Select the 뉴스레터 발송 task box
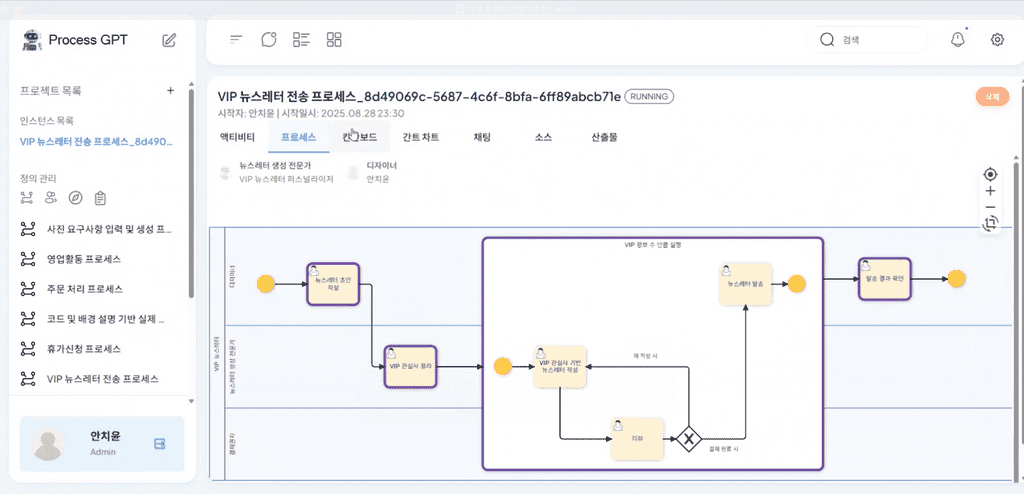 coord(745,284)
